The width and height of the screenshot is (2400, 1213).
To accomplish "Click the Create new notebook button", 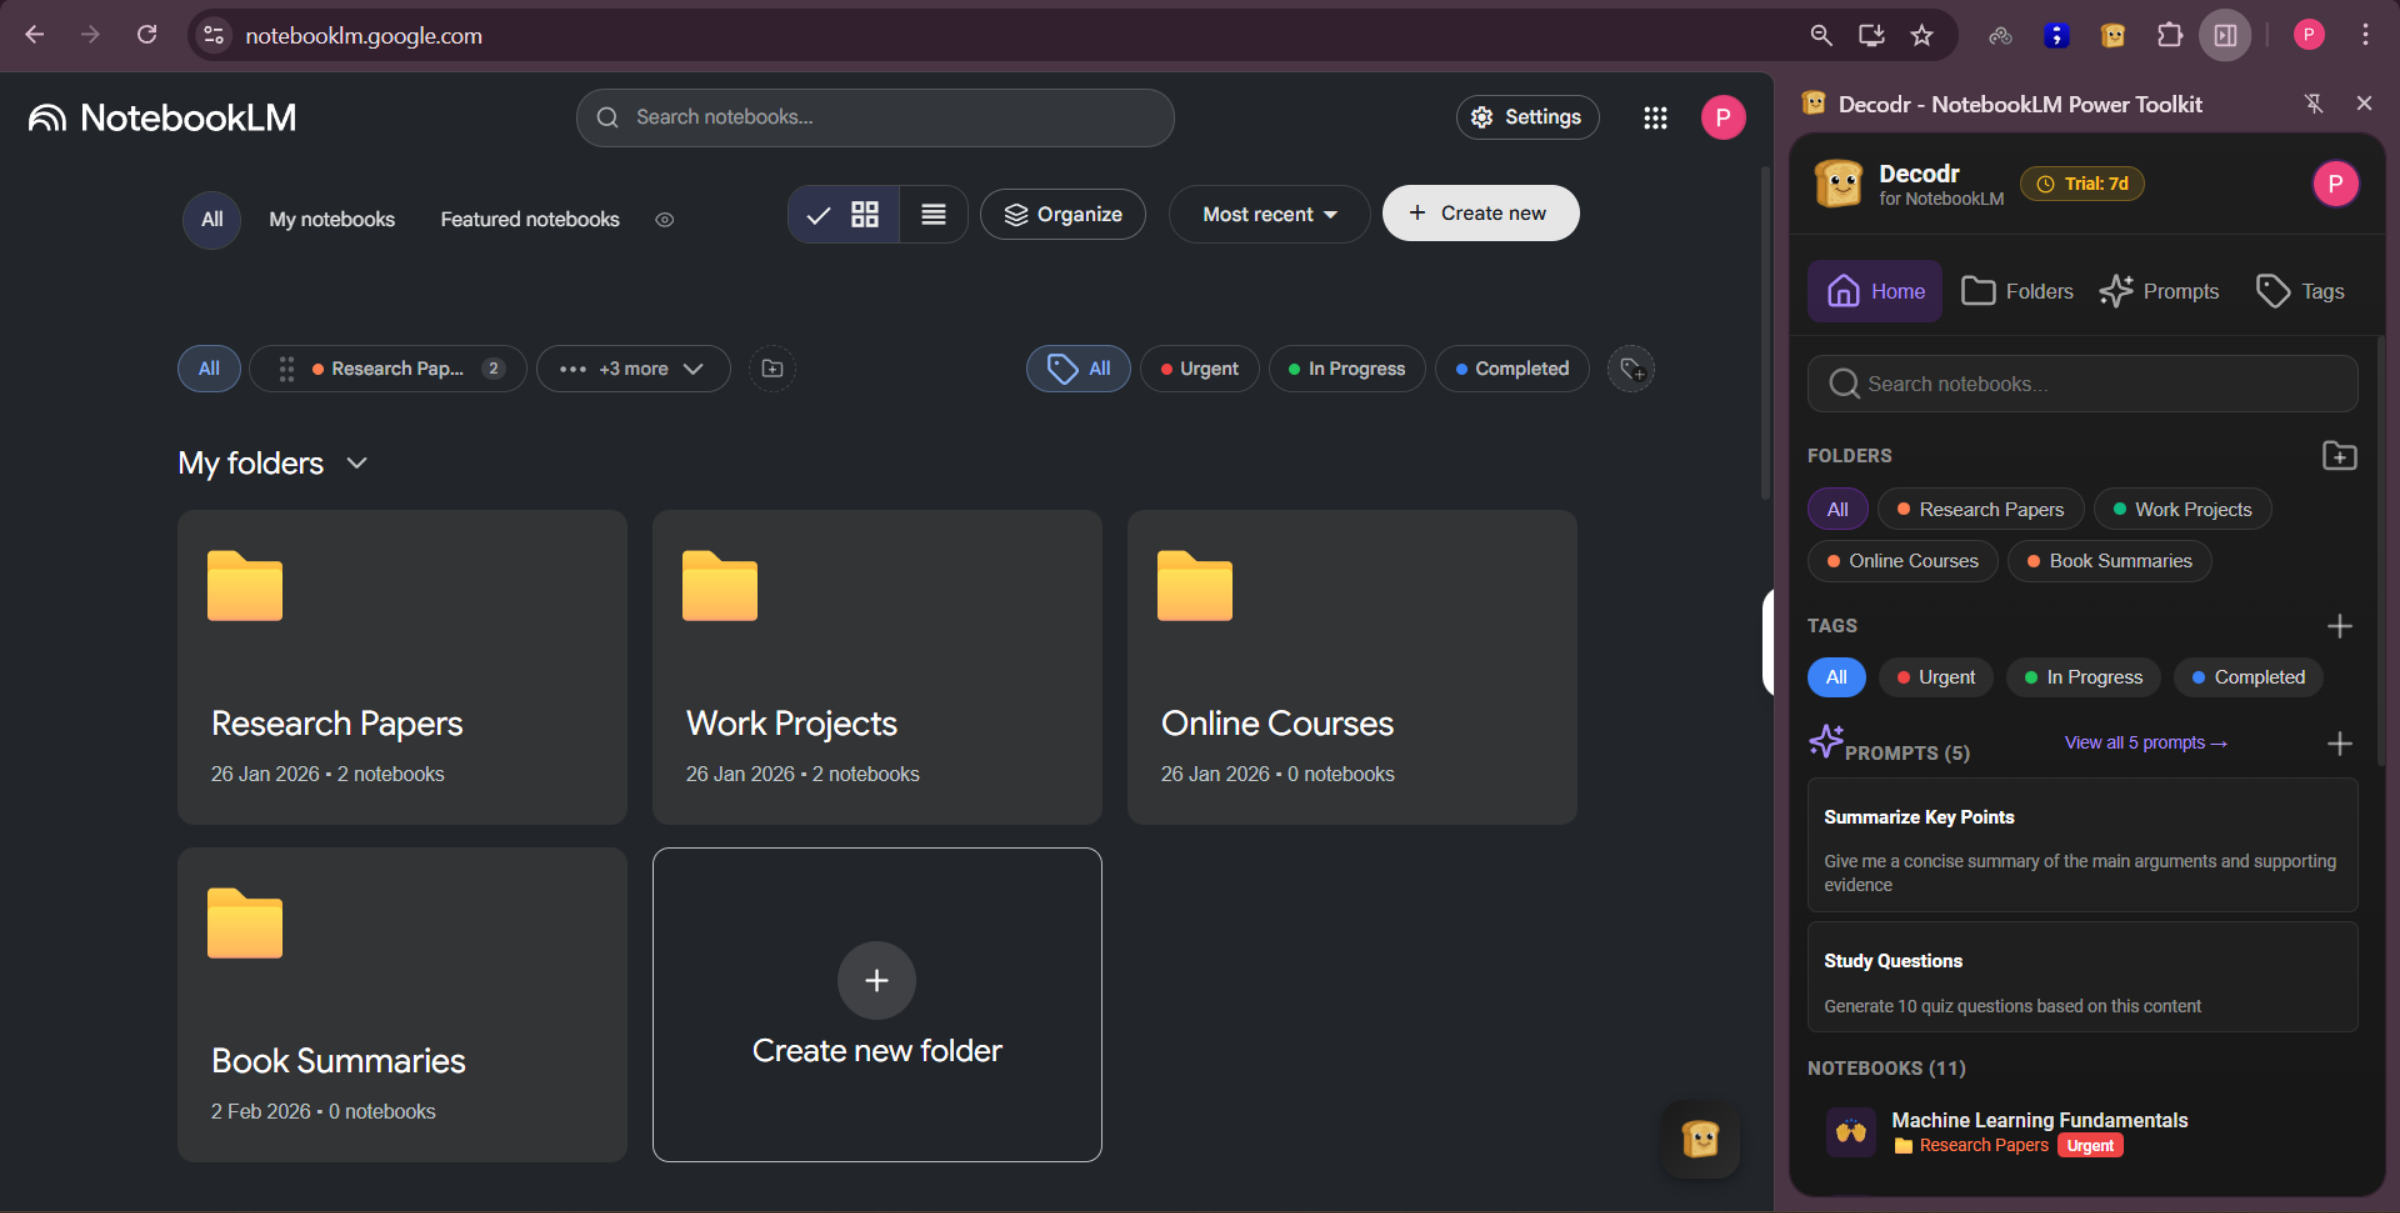I will point(1480,213).
